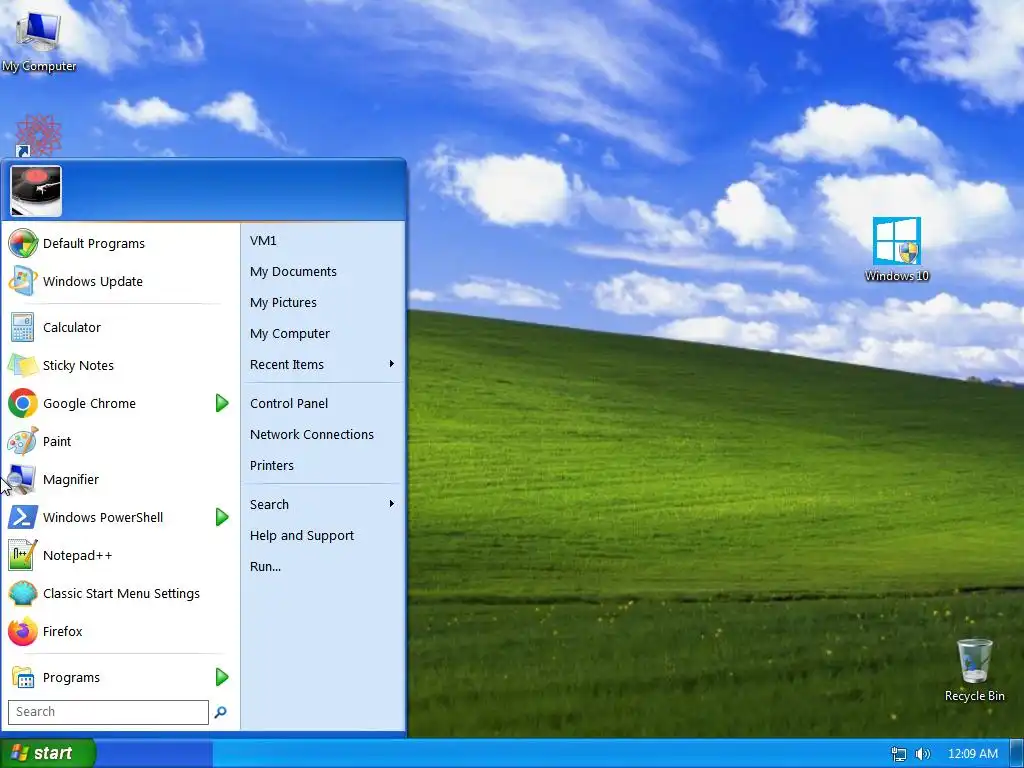The height and width of the screenshot is (768, 1024).
Task: Click the network tray icon
Action: click(x=899, y=754)
